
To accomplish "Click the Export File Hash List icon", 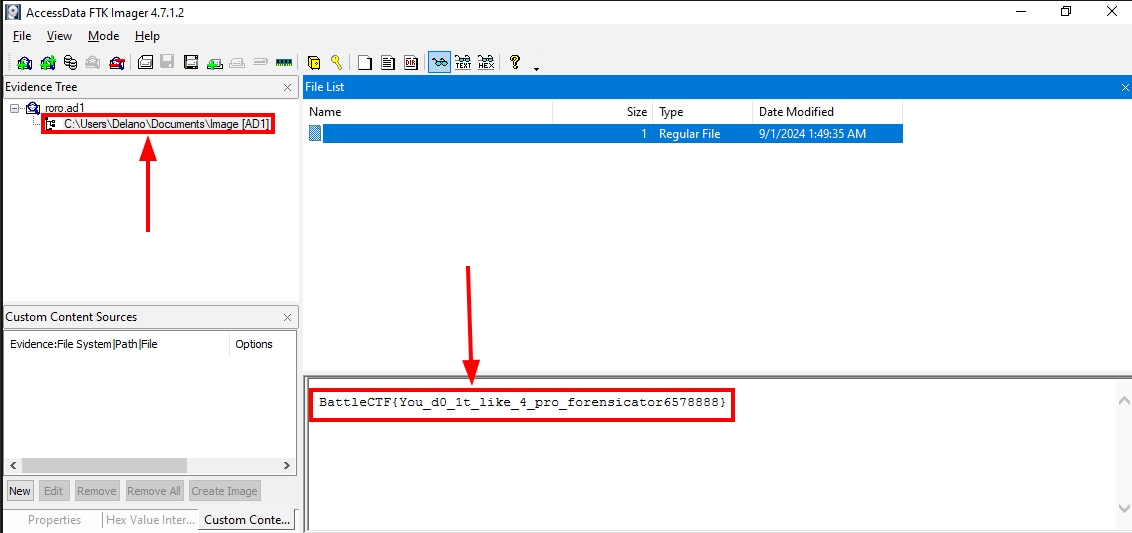I will coord(388,63).
